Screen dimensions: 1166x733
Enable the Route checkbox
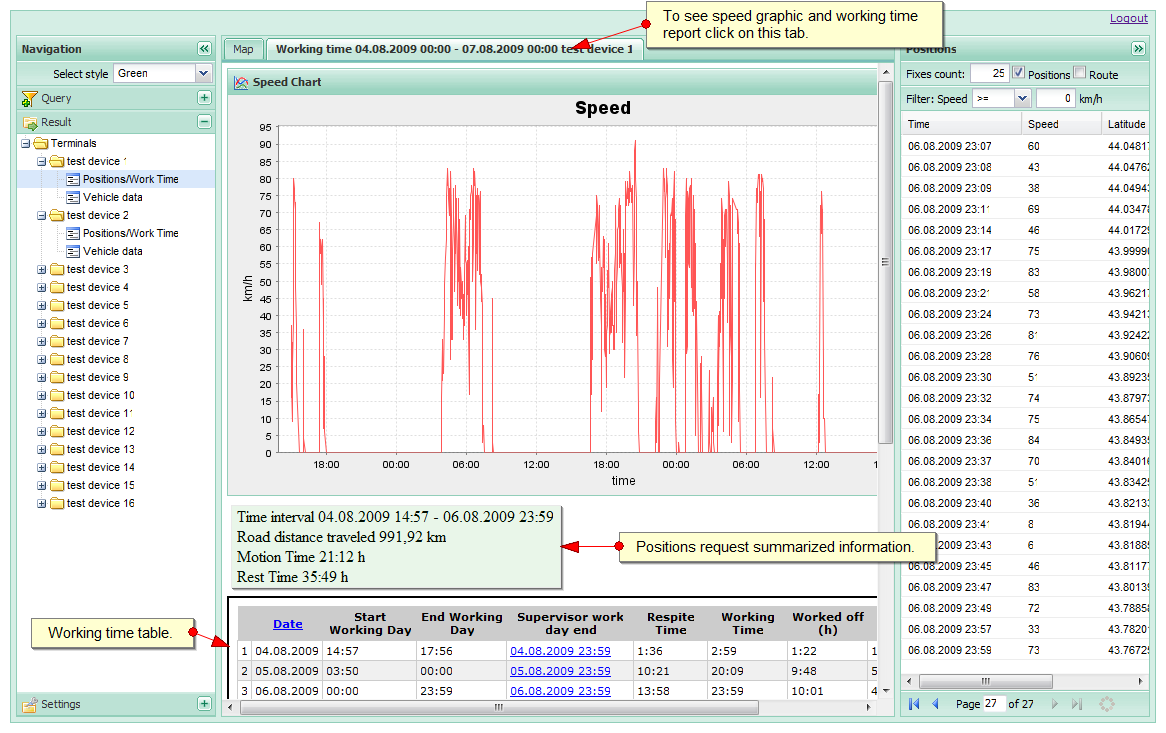pyautogui.click(x=1080, y=73)
